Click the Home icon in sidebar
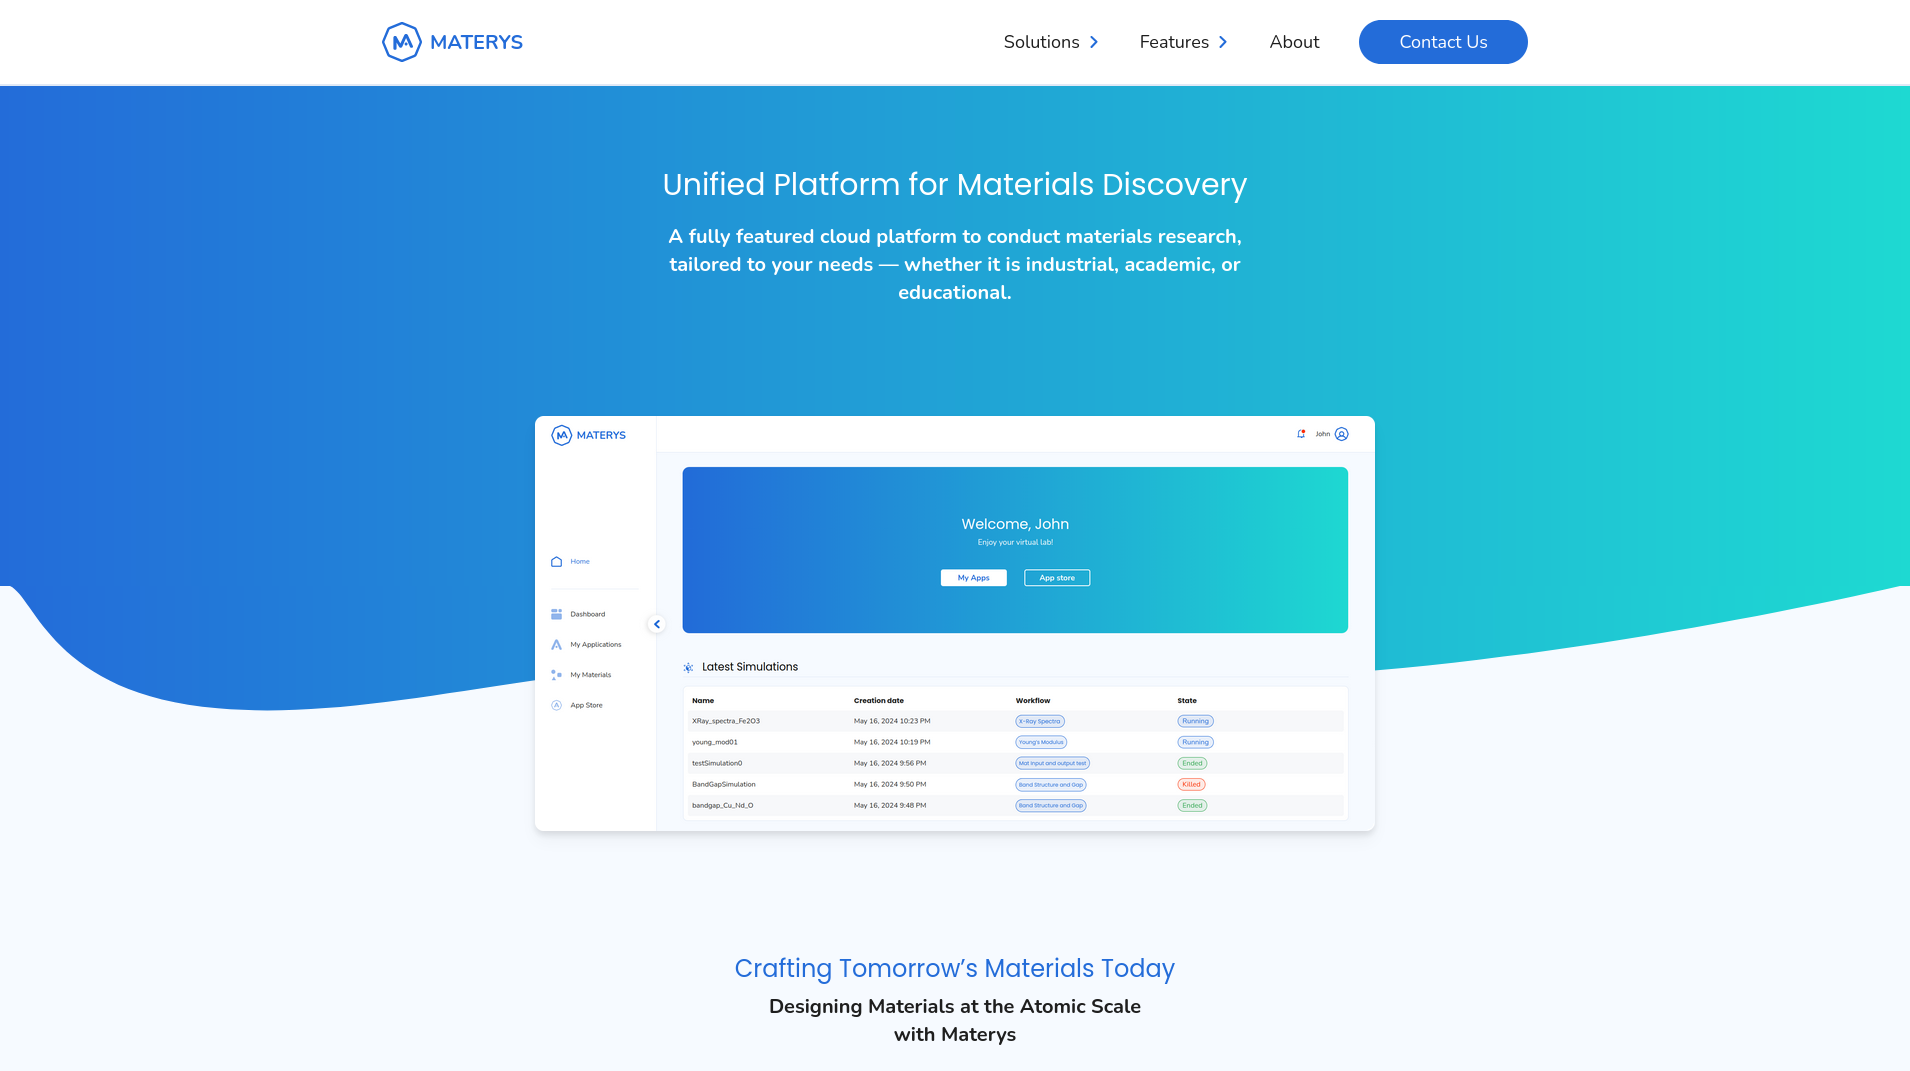This screenshot has width=1910, height=1071. pyautogui.click(x=557, y=562)
